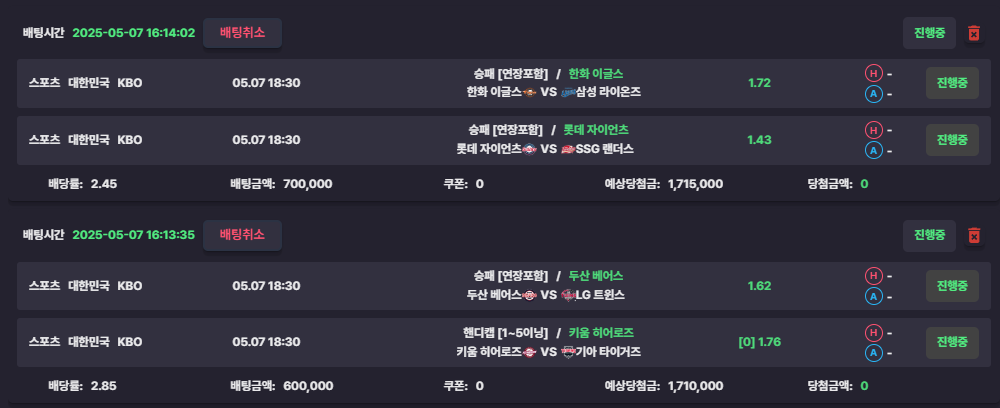Delete the 16:13:35 bet slip with the trash icon
1000x408 pixels.
coord(973,236)
